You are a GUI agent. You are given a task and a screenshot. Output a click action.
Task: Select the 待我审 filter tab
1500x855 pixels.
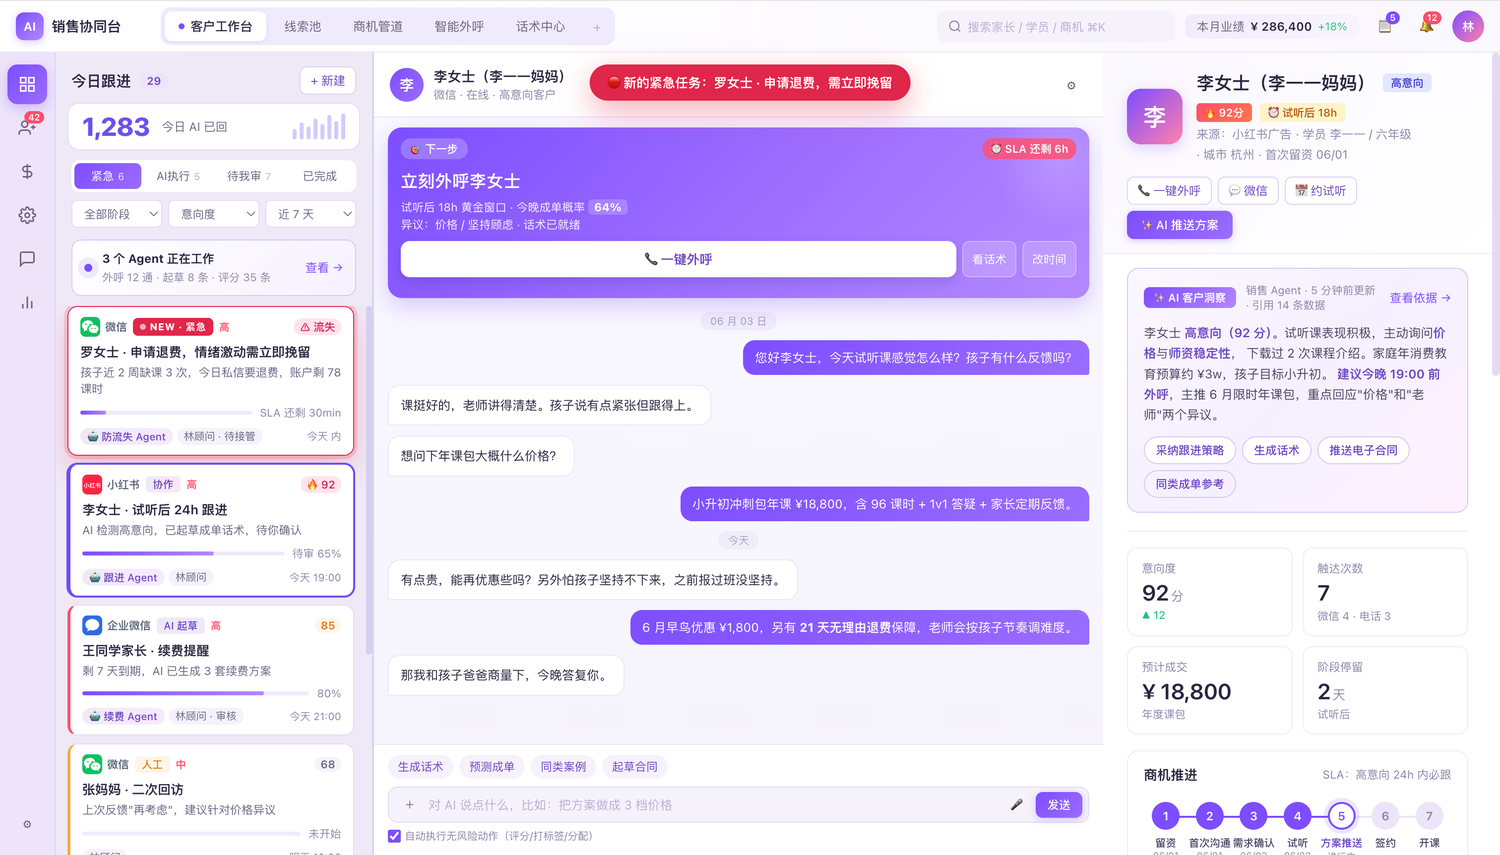(x=249, y=176)
